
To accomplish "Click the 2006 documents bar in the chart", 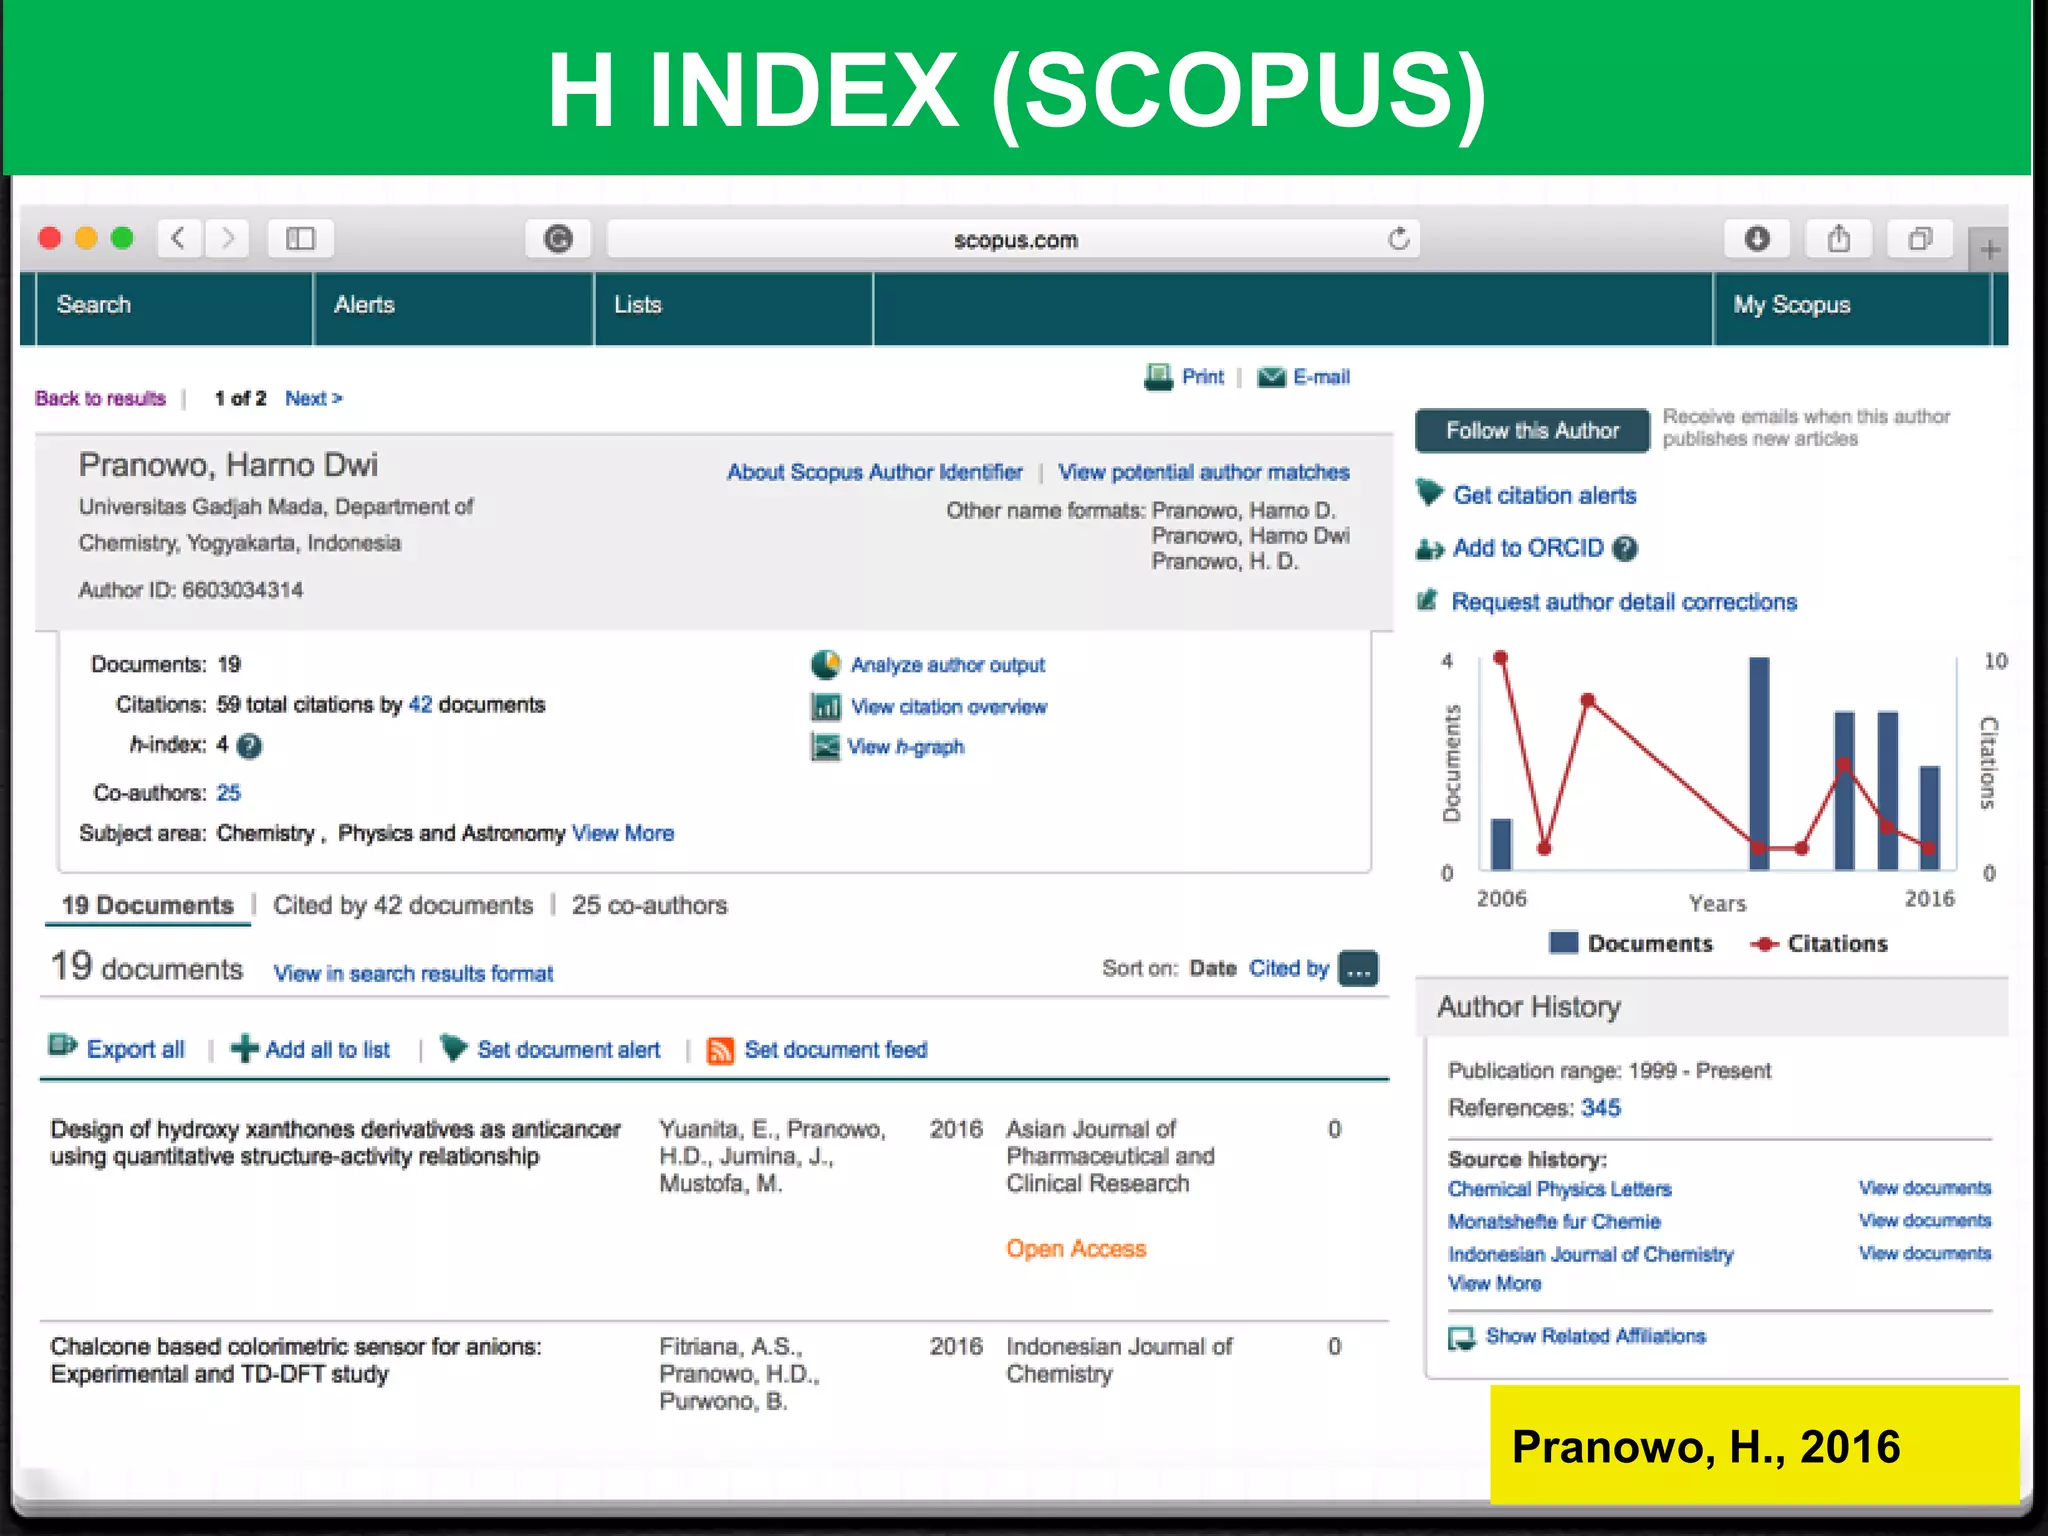I will tap(1501, 844).
